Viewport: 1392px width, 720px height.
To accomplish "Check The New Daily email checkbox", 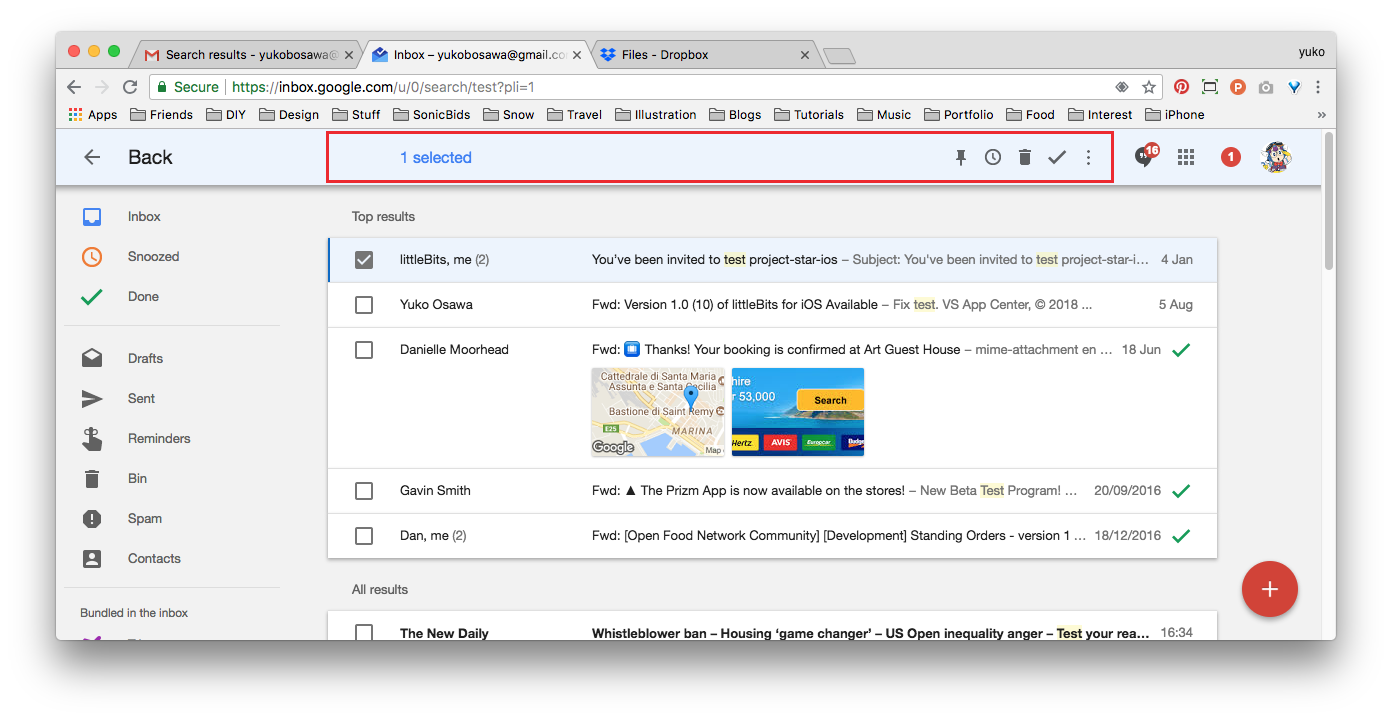I will point(364,633).
